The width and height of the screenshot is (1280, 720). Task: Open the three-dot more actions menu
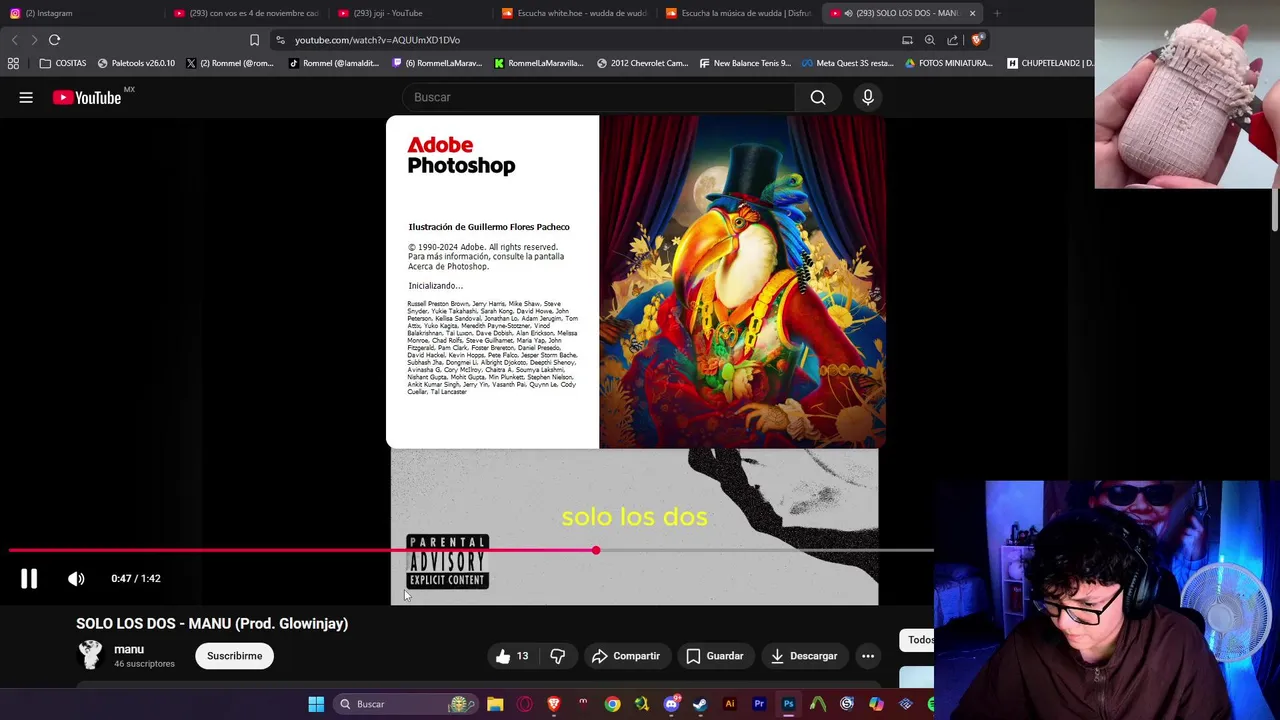pyautogui.click(x=868, y=656)
